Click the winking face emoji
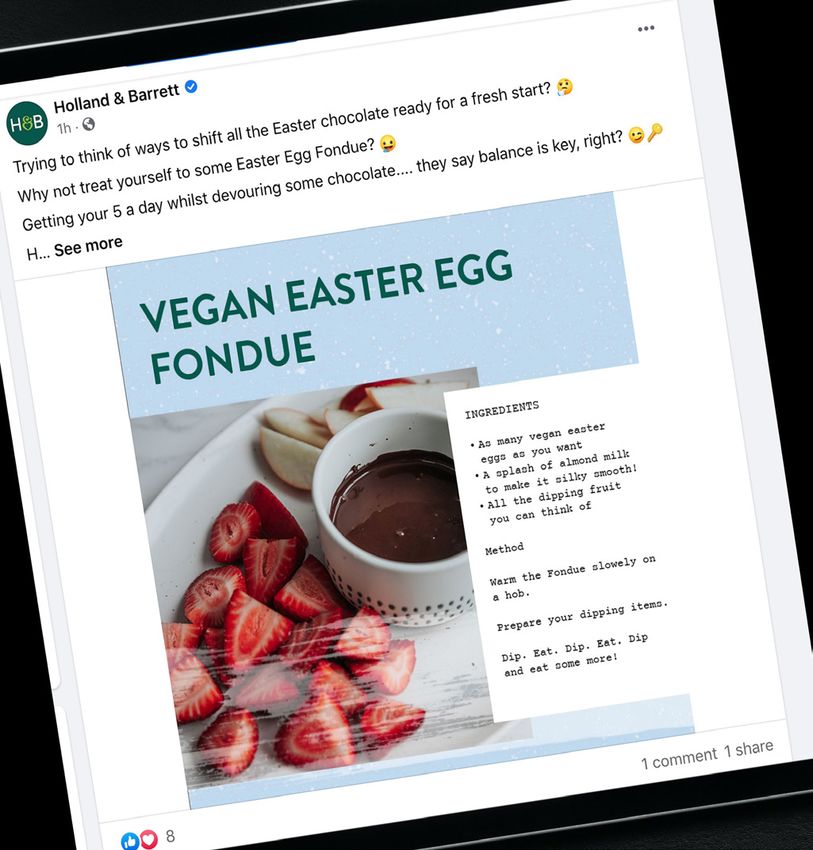813x850 pixels. 636,135
